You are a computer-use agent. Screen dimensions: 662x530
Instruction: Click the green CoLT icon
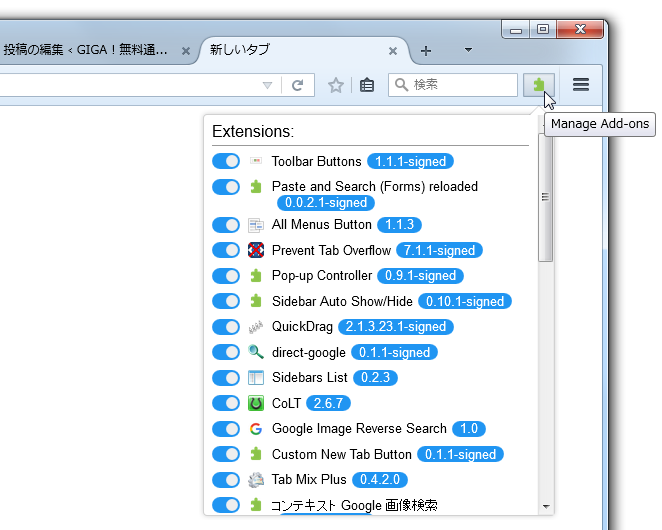point(255,403)
